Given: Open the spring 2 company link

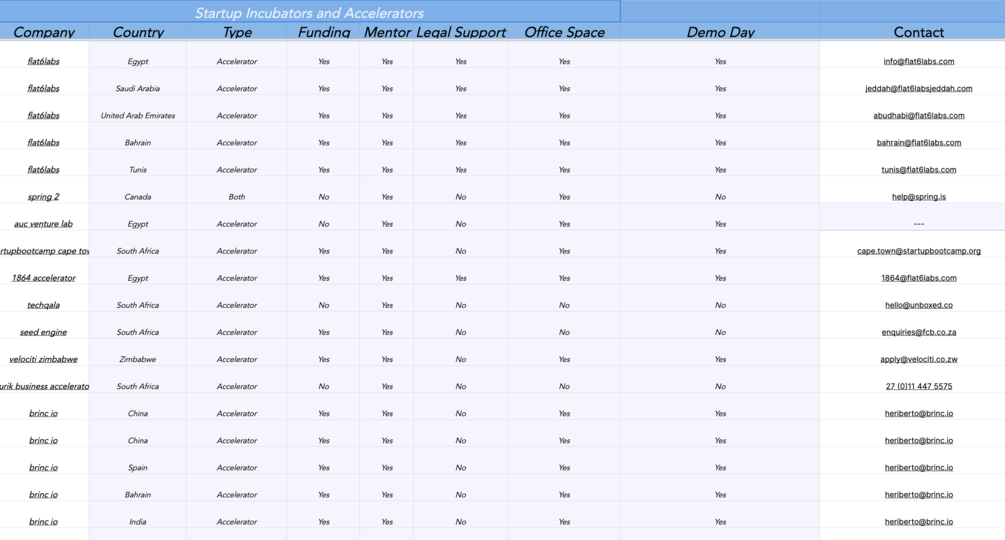Looking at the screenshot, I should point(43,197).
